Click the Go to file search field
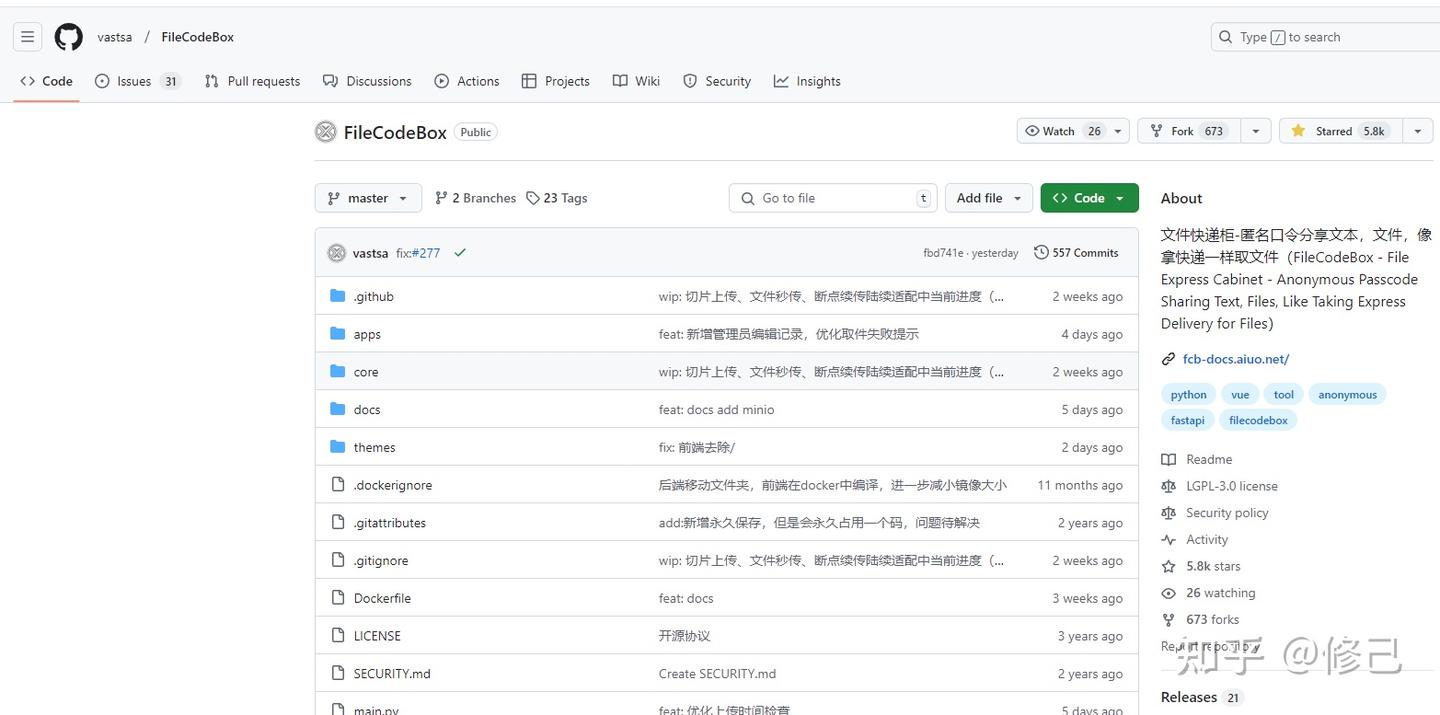The image size is (1440, 715). [x=834, y=198]
